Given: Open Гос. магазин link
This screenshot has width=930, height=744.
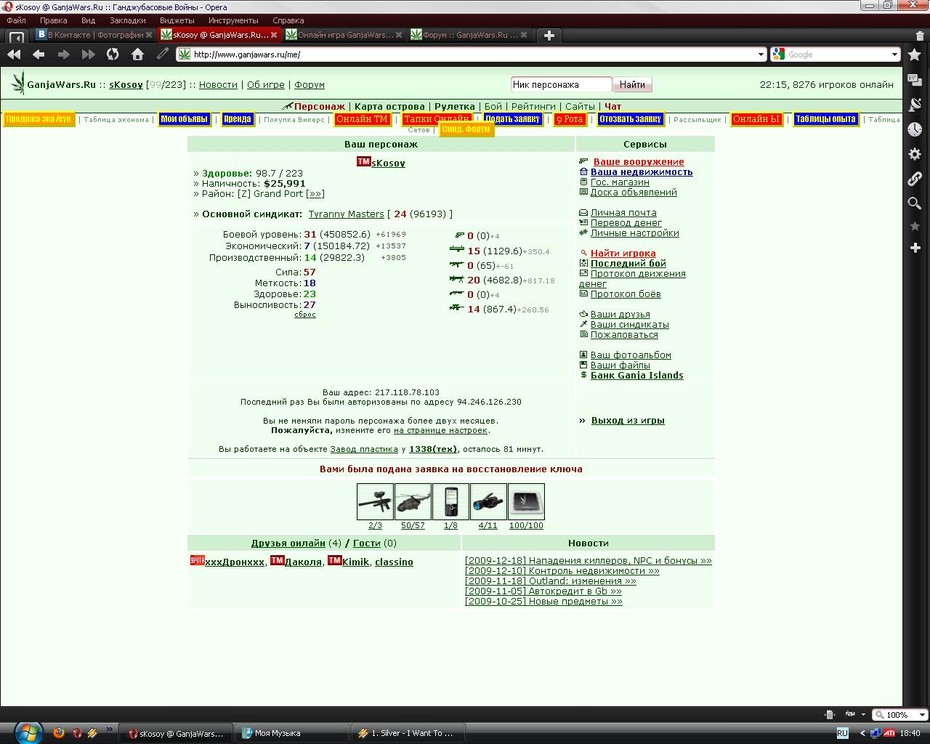Looking at the screenshot, I should click(x=620, y=182).
